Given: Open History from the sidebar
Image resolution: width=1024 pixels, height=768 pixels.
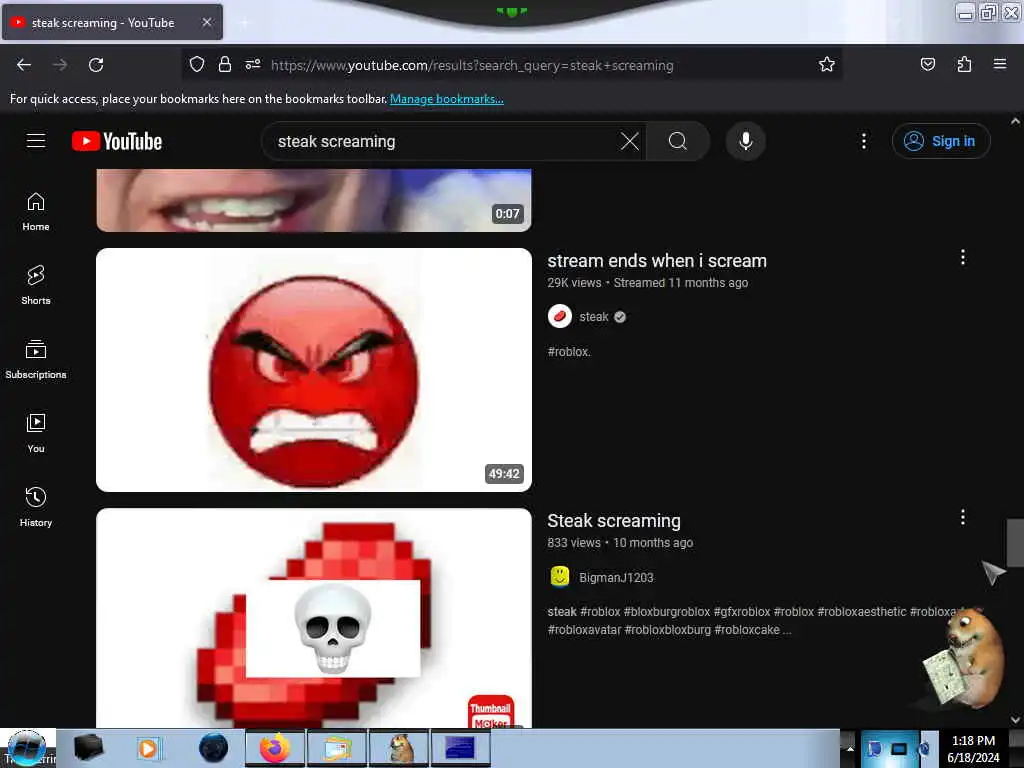Looking at the screenshot, I should pos(36,507).
